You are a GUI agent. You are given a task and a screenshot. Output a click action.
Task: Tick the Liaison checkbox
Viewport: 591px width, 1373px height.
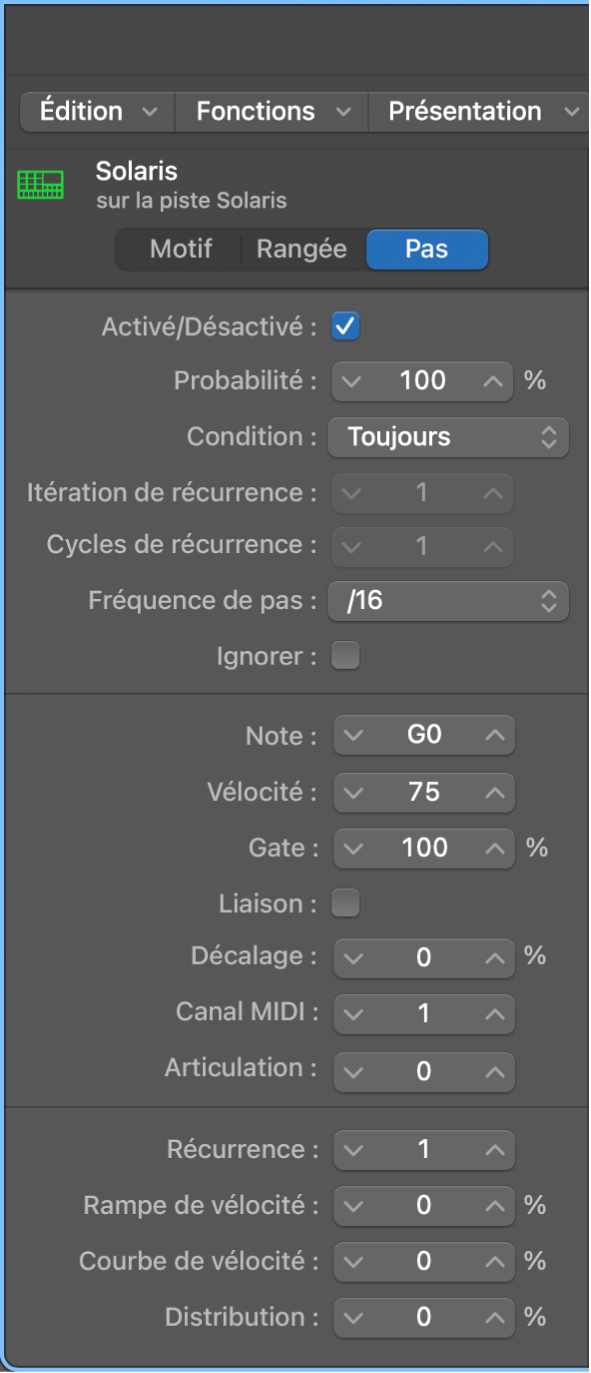pyautogui.click(x=346, y=904)
